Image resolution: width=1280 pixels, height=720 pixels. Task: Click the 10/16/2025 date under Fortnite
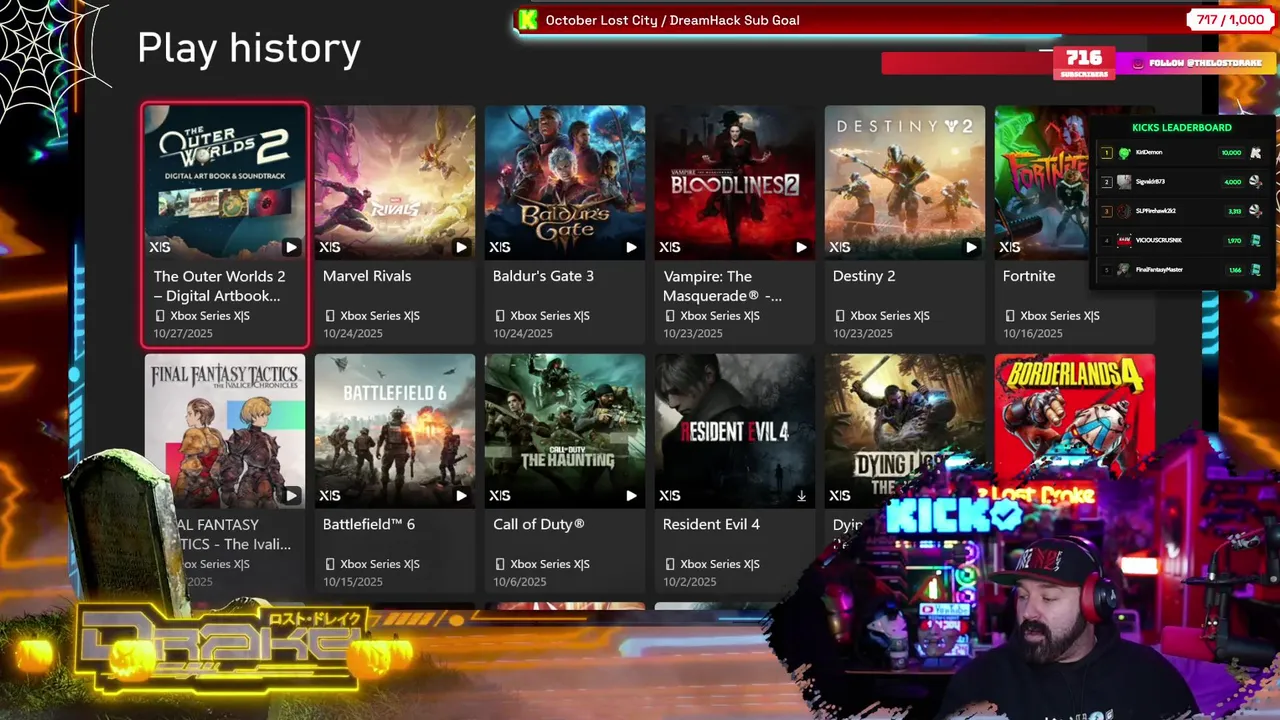(1033, 334)
